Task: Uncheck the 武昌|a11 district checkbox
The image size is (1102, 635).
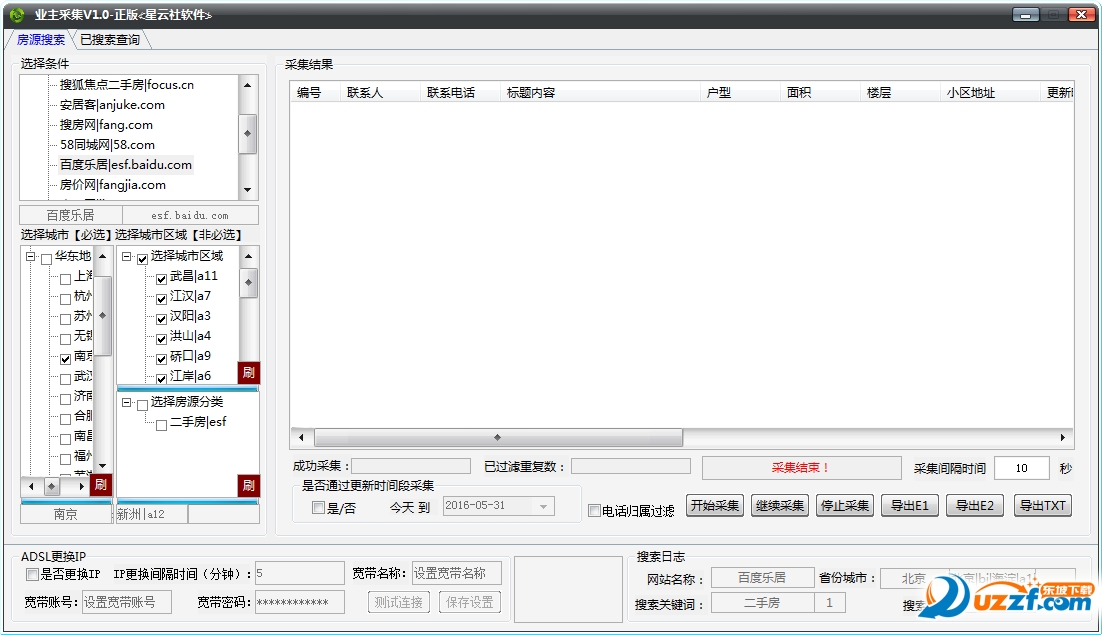Action: coord(162,278)
